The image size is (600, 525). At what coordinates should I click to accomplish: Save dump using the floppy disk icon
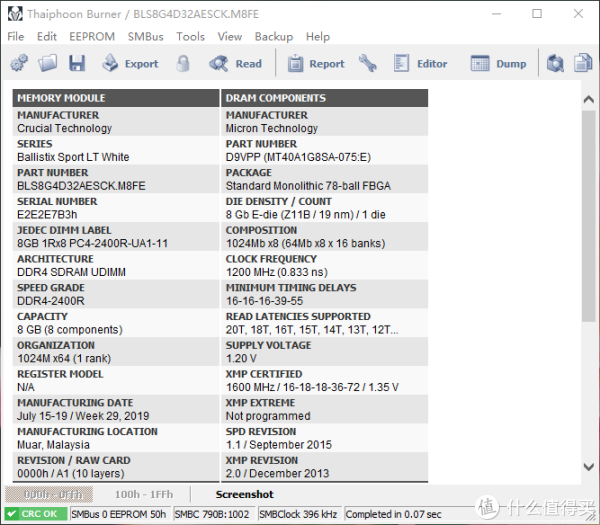pos(77,63)
